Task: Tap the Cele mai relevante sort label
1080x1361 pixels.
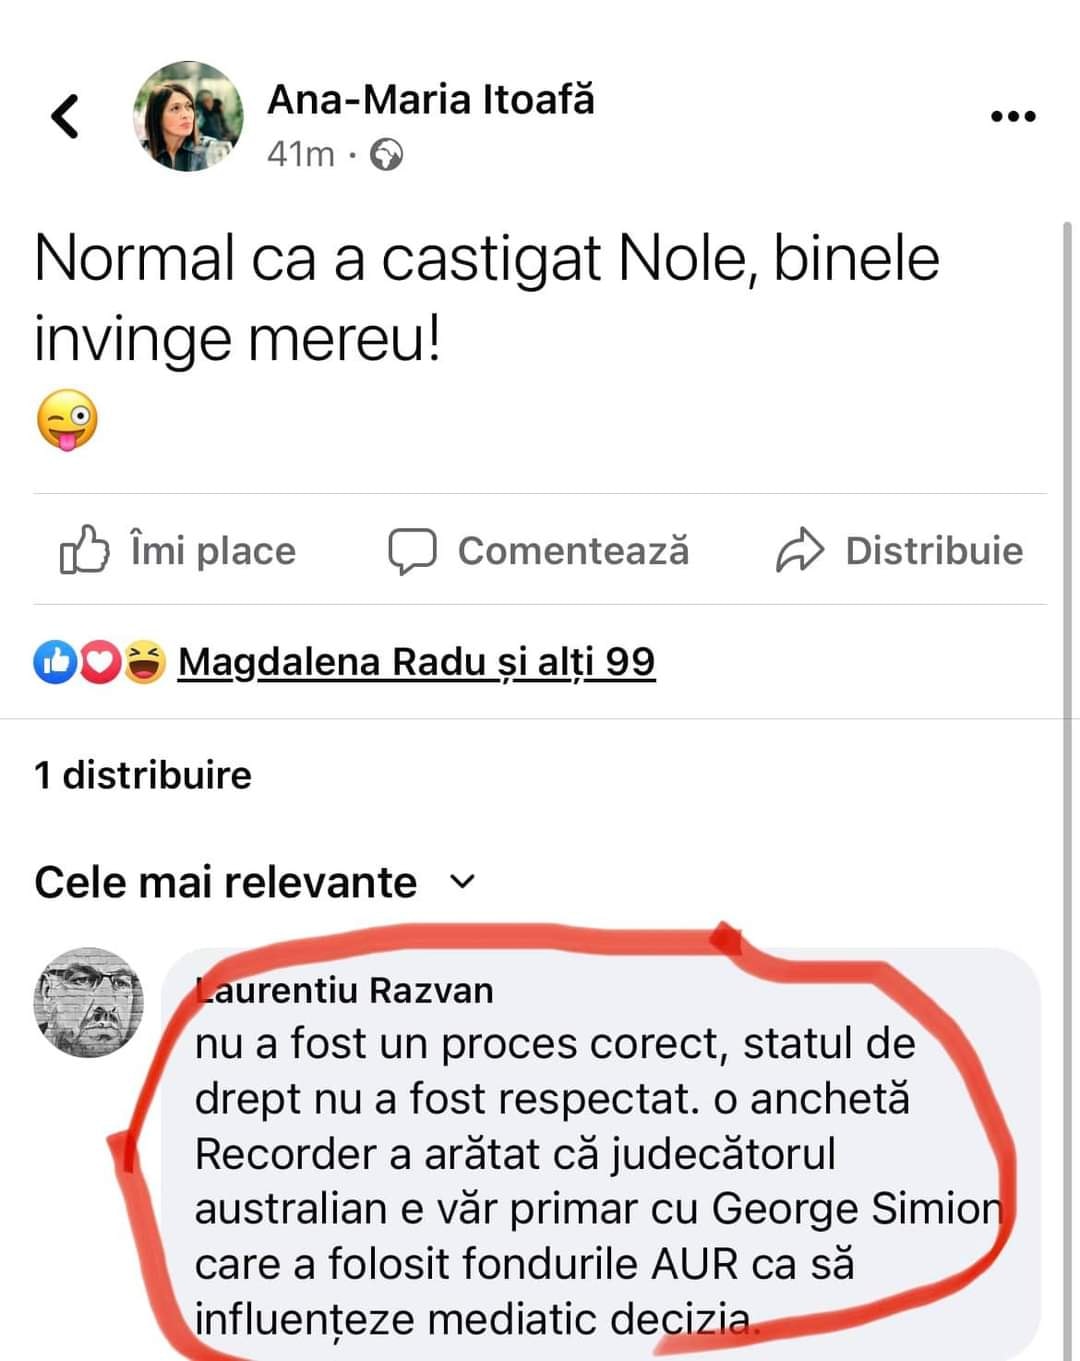Action: point(225,882)
